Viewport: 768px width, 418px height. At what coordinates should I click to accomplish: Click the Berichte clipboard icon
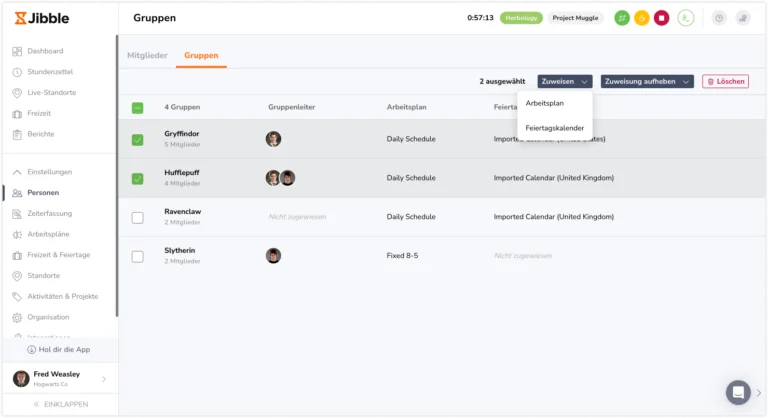pyautogui.click(x=17, y=134)
